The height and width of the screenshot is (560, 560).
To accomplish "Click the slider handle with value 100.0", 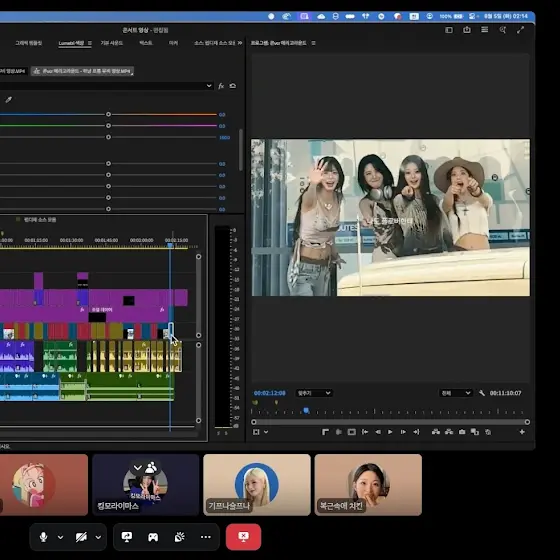I will click(x=108, y=137).
